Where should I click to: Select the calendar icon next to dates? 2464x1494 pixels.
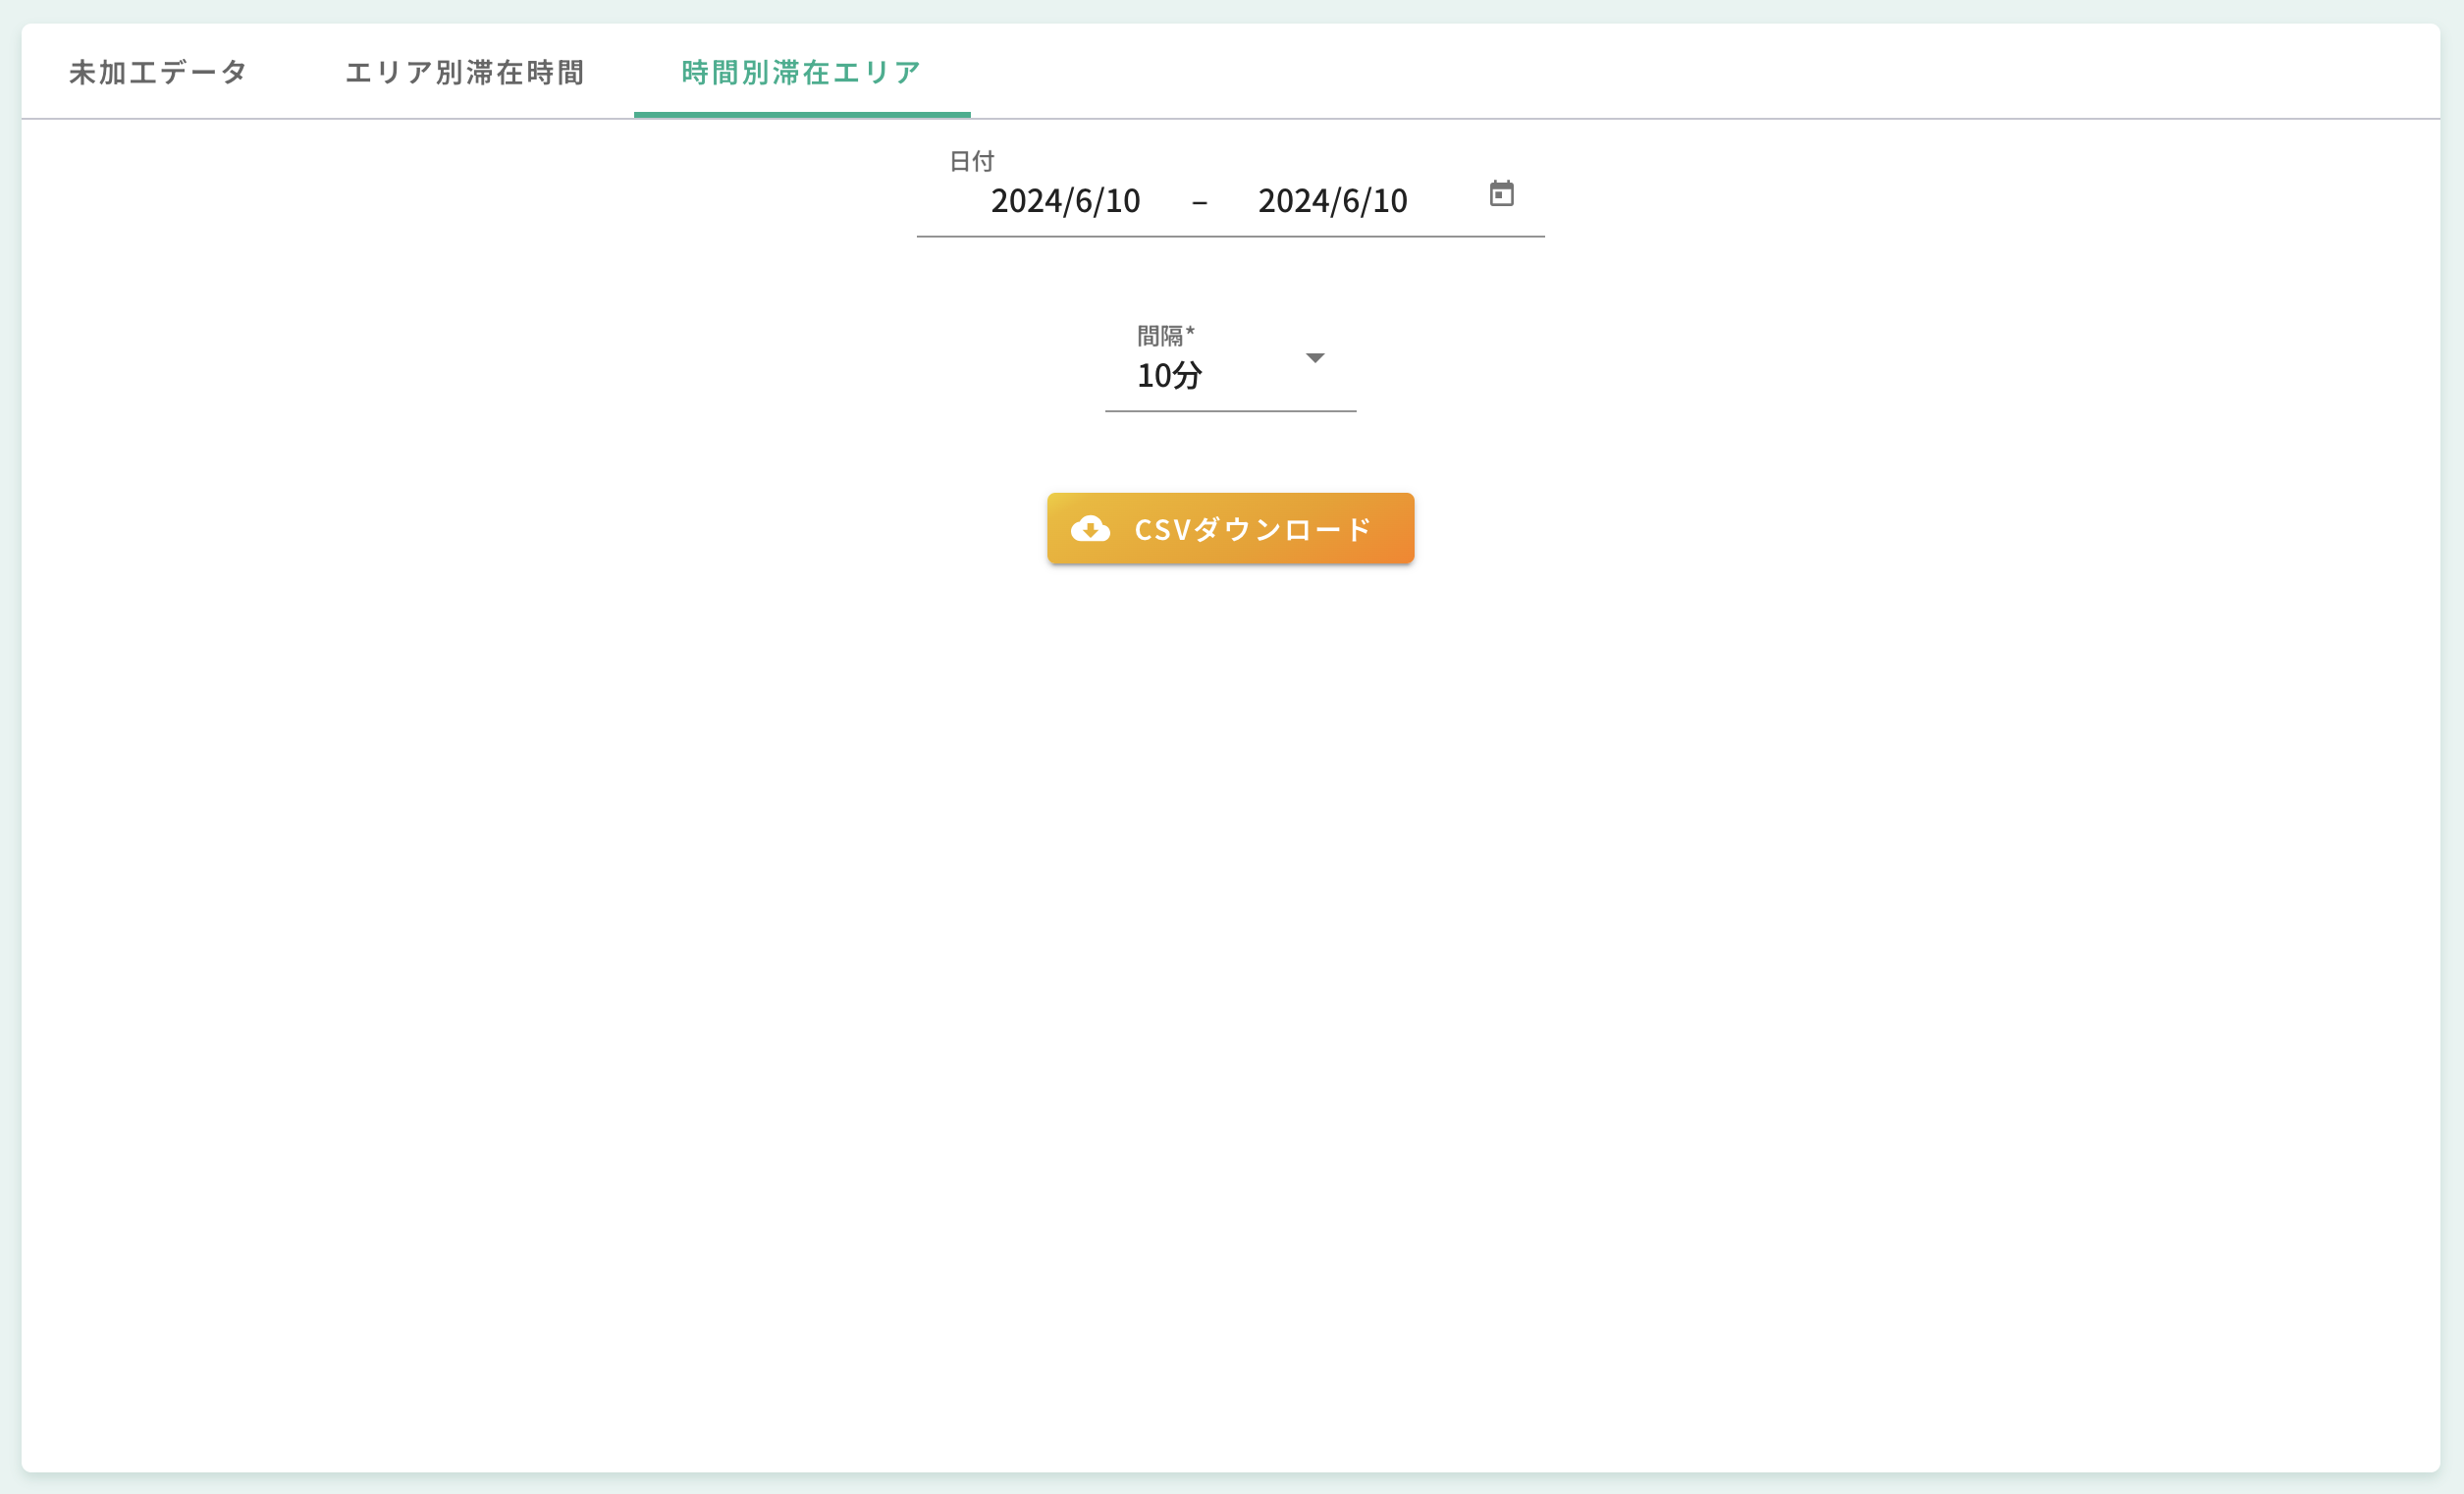(1502, 195)
